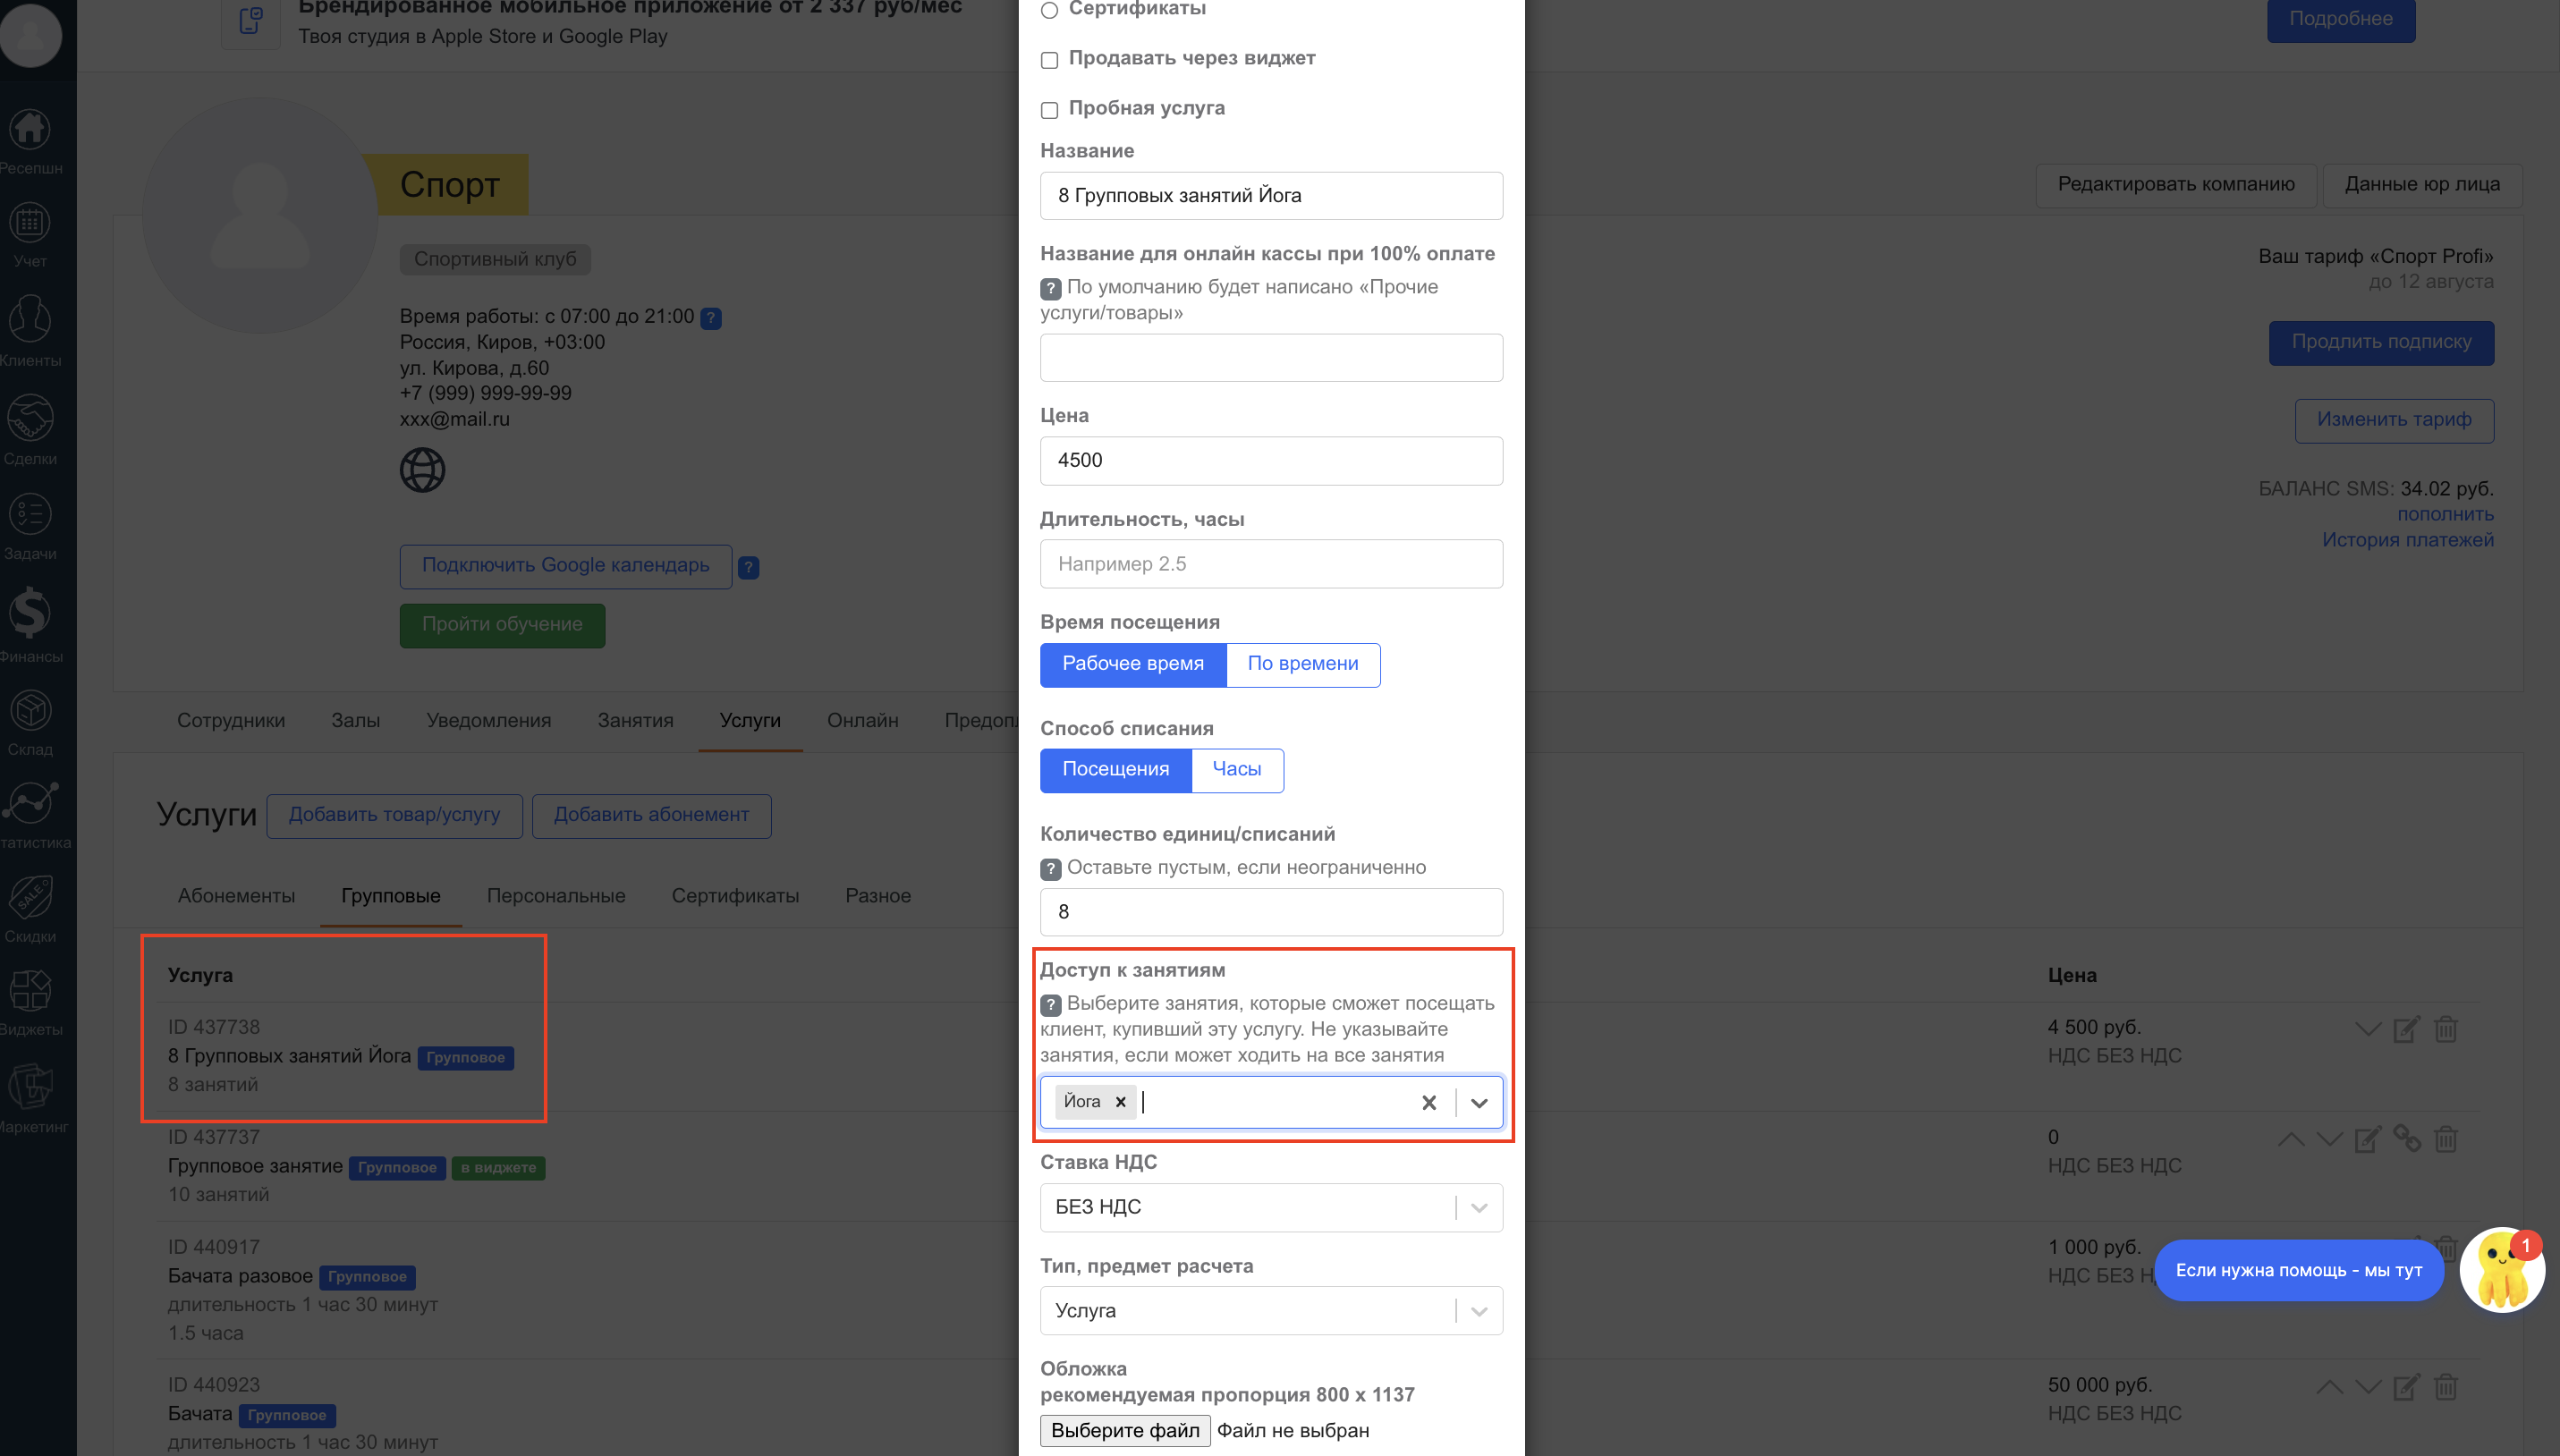
Task: Open Ставка НДС dropdown
Action: (x=1270, y=1207)
